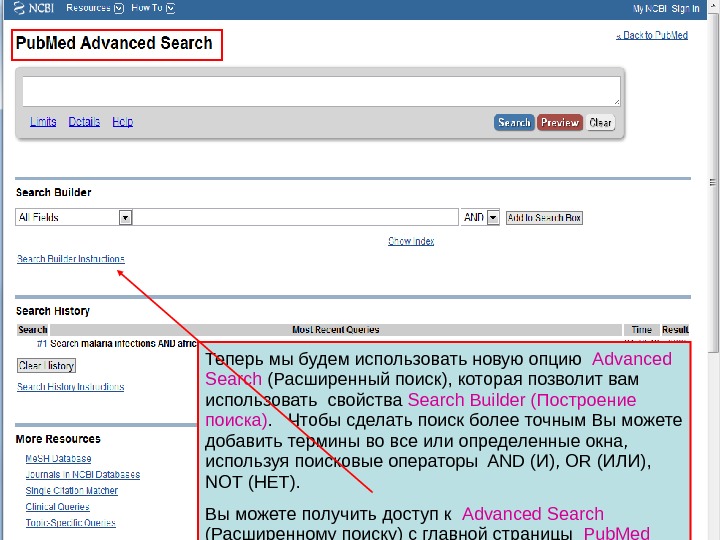Click the NCBI logo icon
720x540 pixels.
coord(19,8)
